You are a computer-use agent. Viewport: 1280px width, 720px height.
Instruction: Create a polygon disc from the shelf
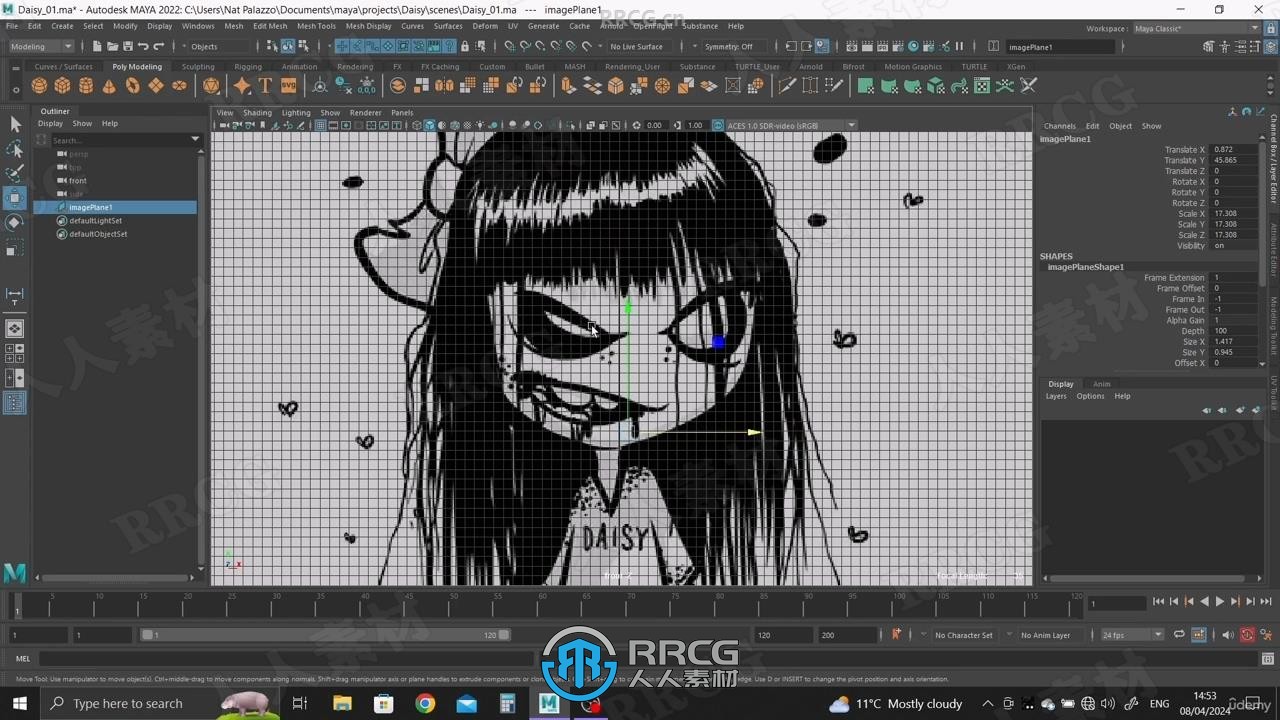pos(179,86)
